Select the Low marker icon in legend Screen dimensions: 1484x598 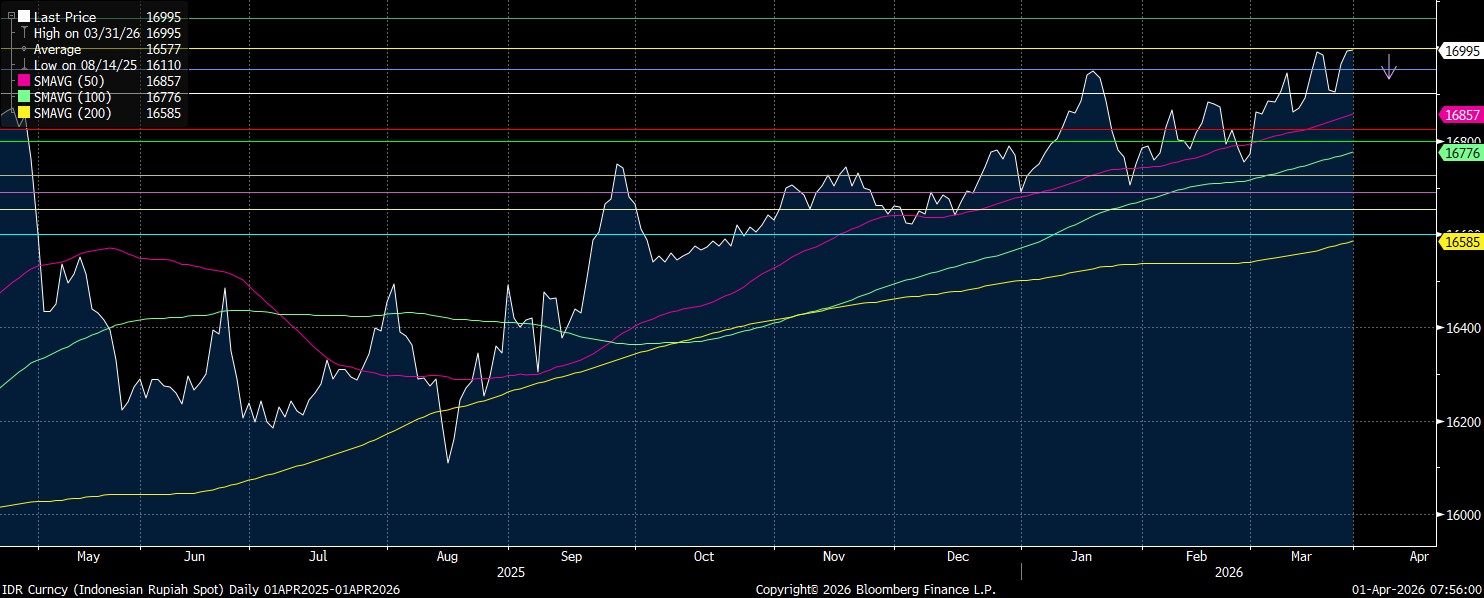(x=24, y=65)
